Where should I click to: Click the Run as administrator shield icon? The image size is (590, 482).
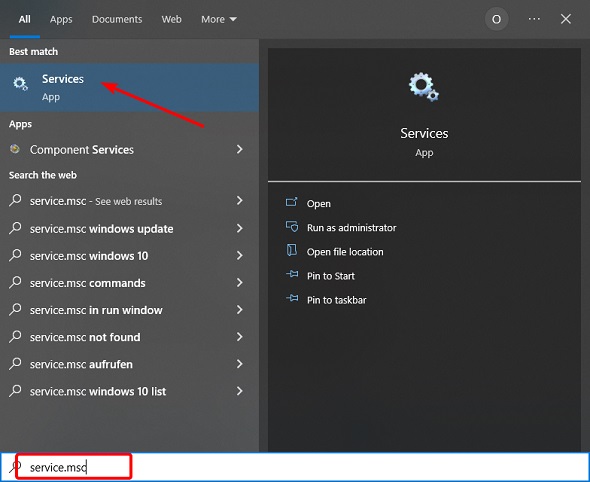[292, 227]
